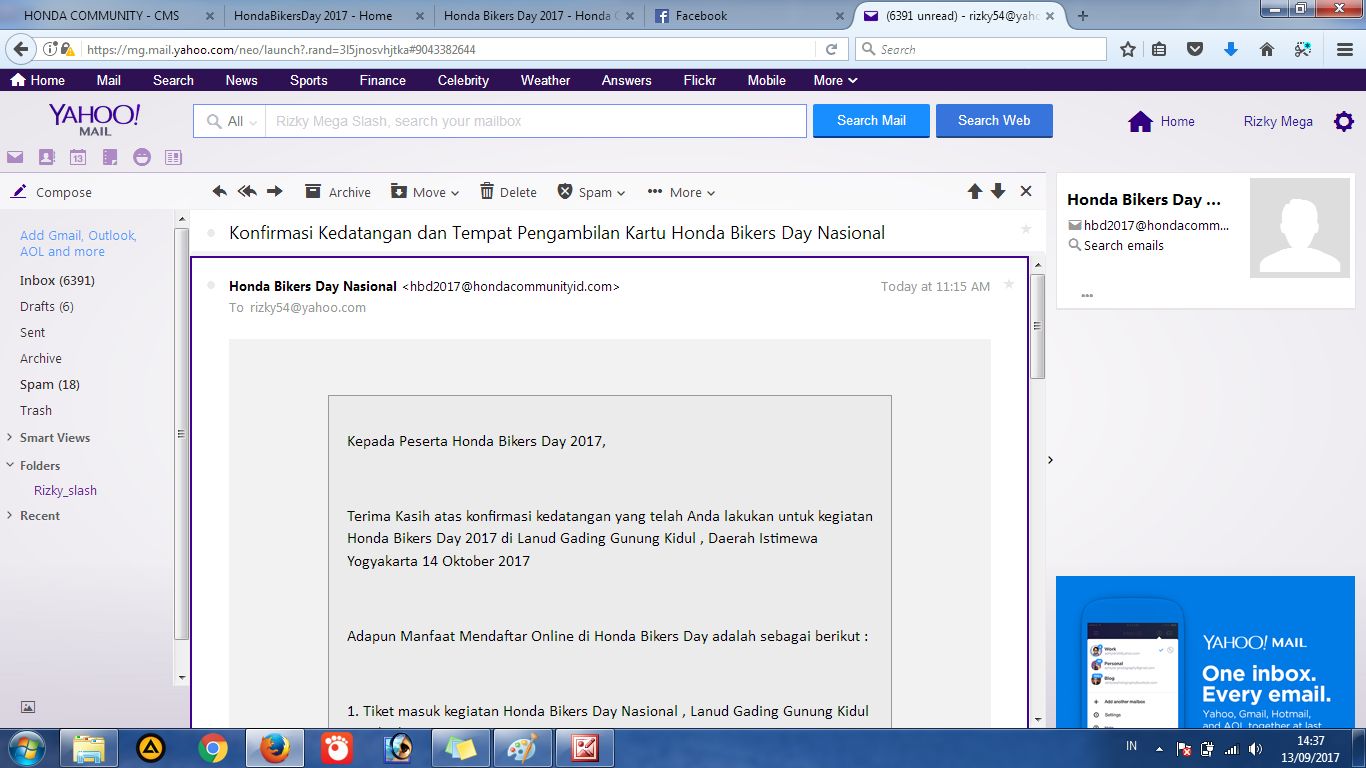This screenshot has width=1366, height=768.
Task: Reload the page in the address bar
Action: click(x=831, y=49)
